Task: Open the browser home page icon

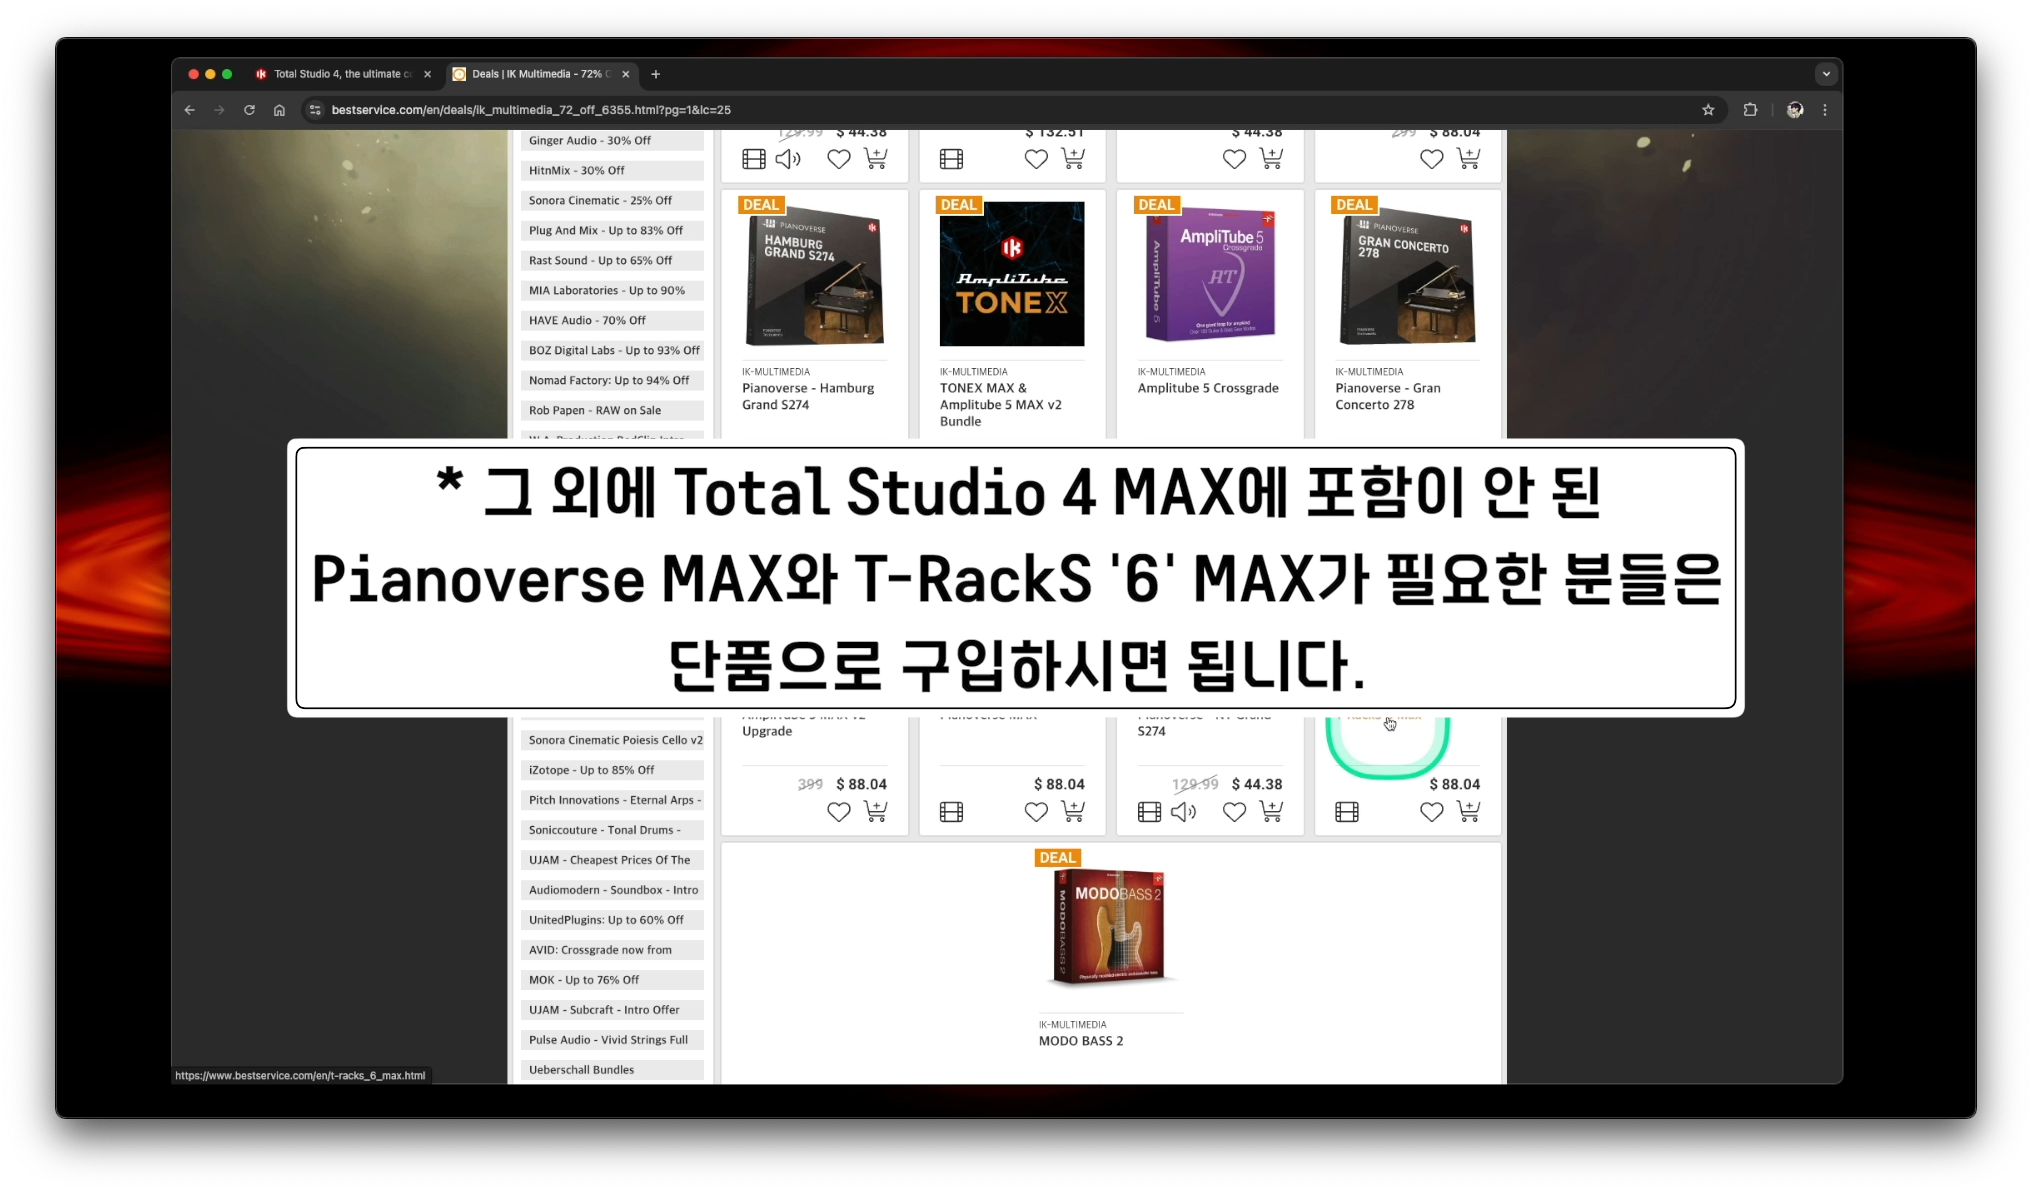Action: [279, 110]
